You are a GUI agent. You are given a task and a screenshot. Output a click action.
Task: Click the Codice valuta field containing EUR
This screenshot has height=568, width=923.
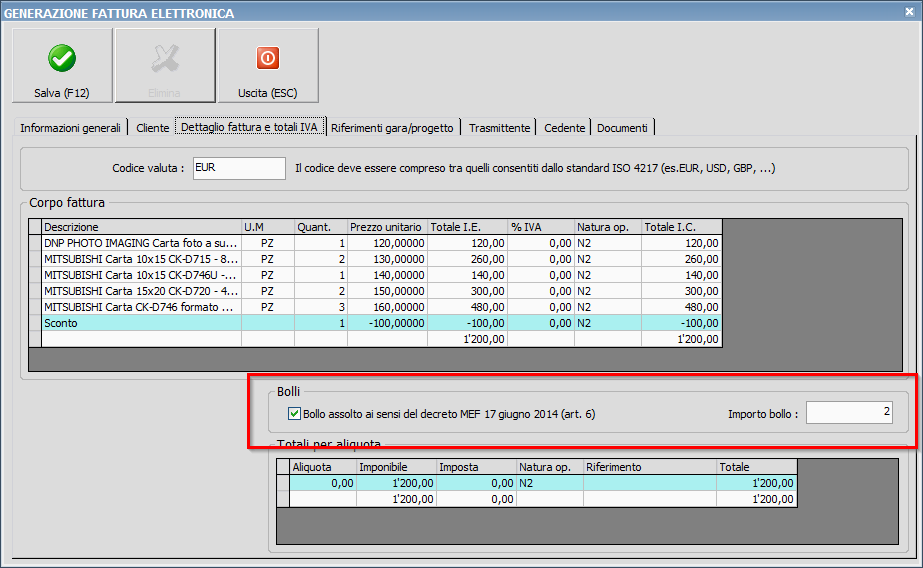coord(239,168)
